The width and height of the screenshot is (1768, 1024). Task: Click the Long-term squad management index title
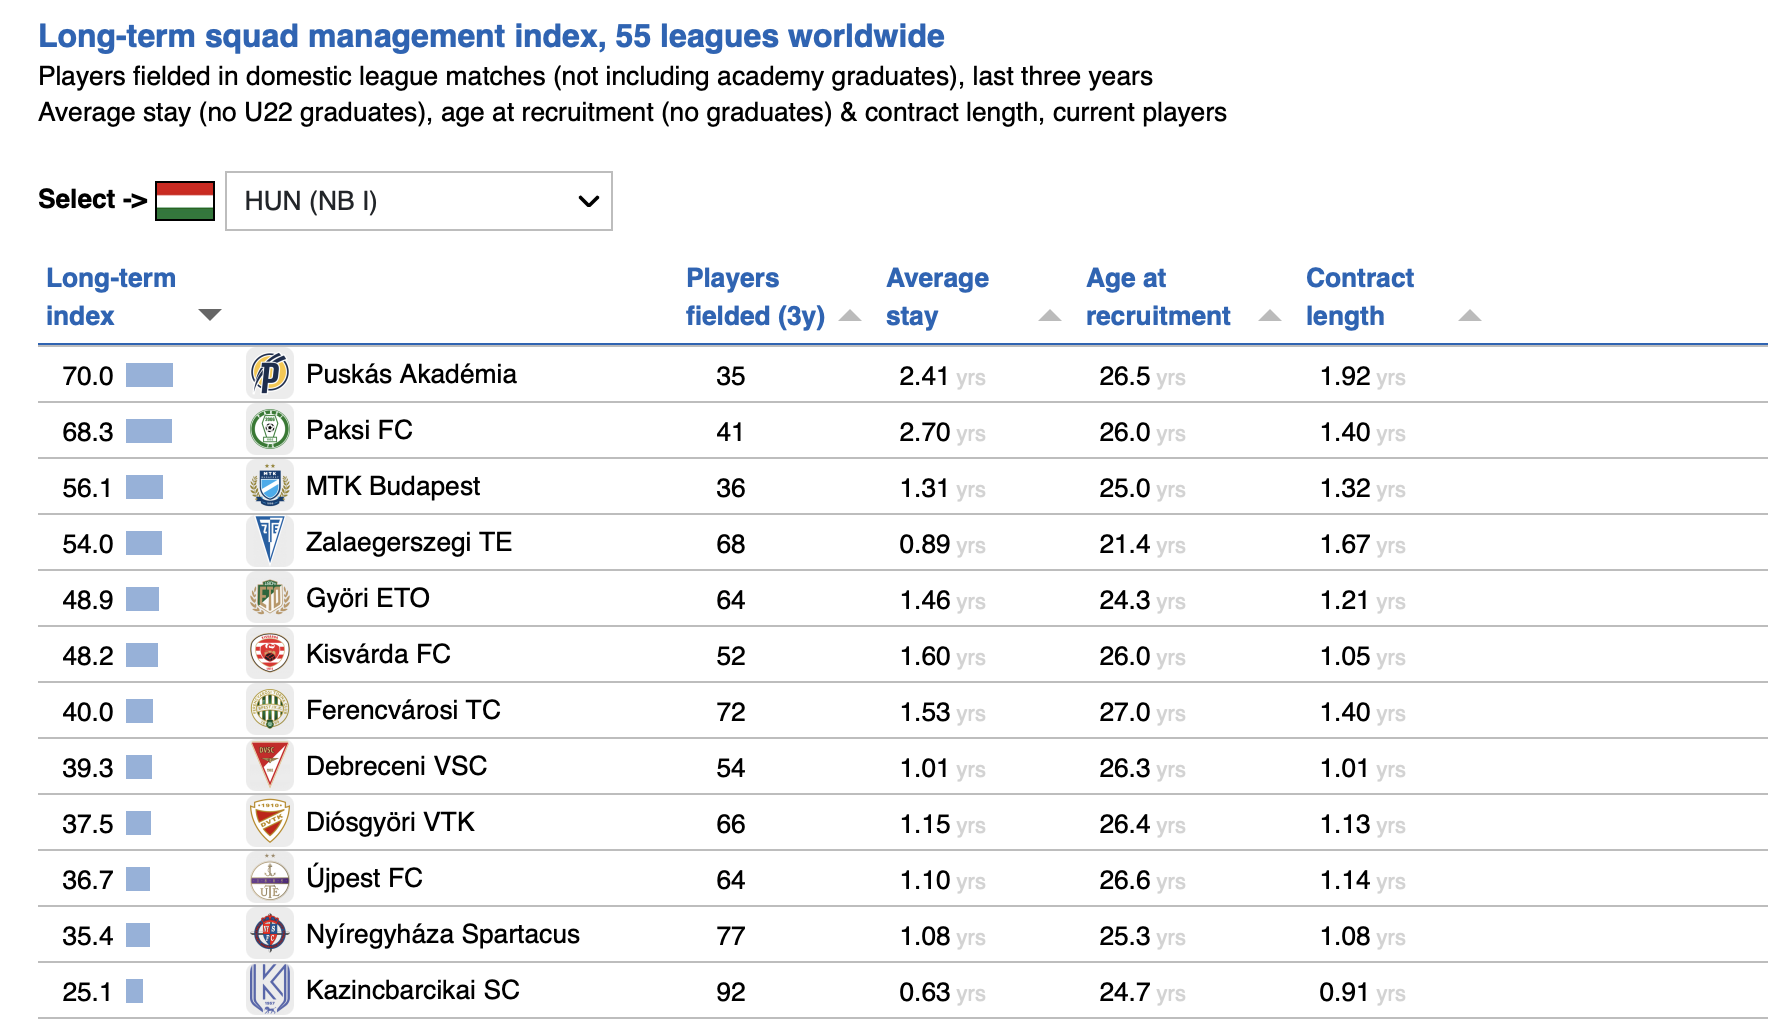pos(491,36)
